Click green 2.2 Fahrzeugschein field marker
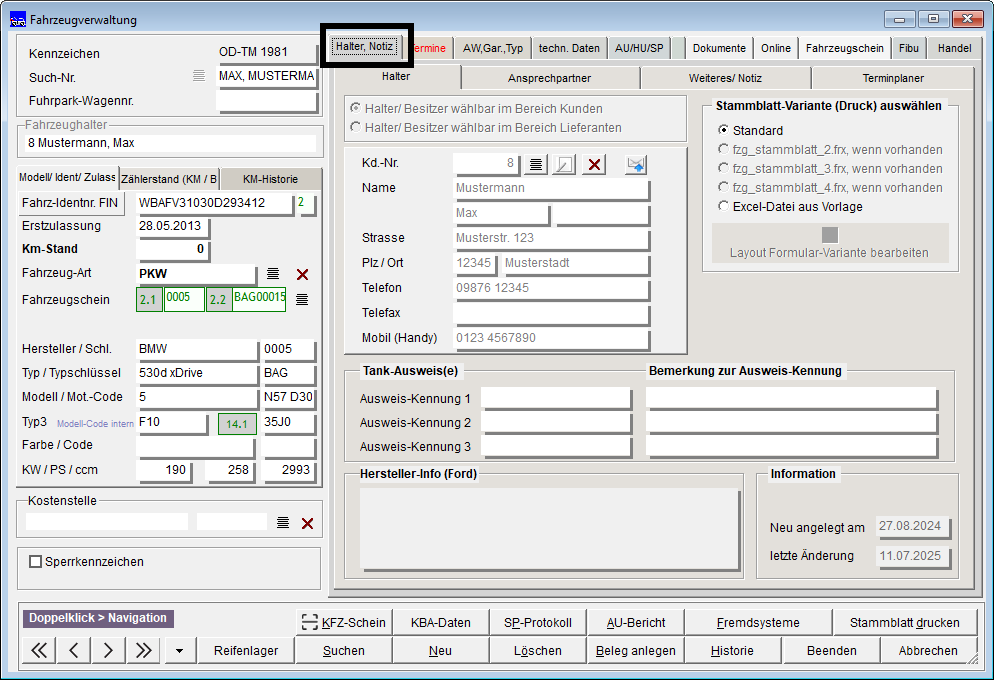 coord(219,300)
